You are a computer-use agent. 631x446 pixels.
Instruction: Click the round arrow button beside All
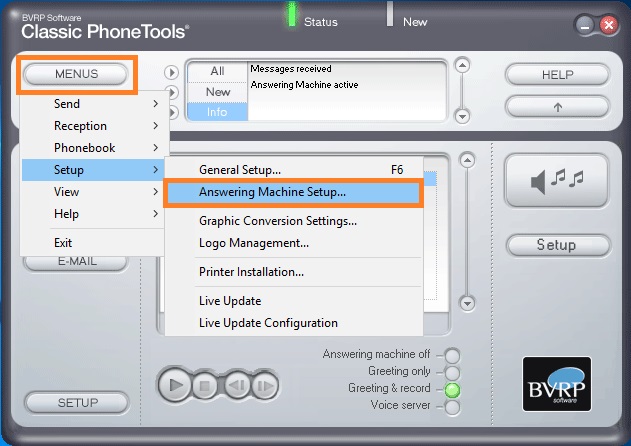[171, 72]
